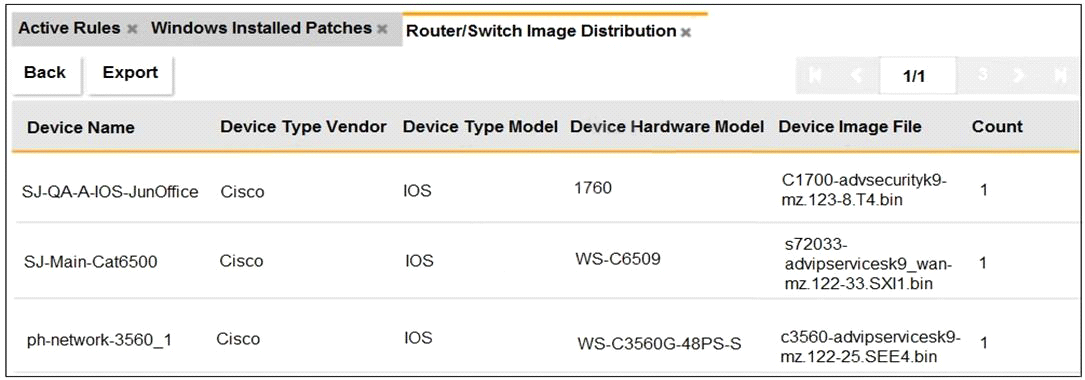
Task: Jump to the last page icon
Action: coord(1059,75)
